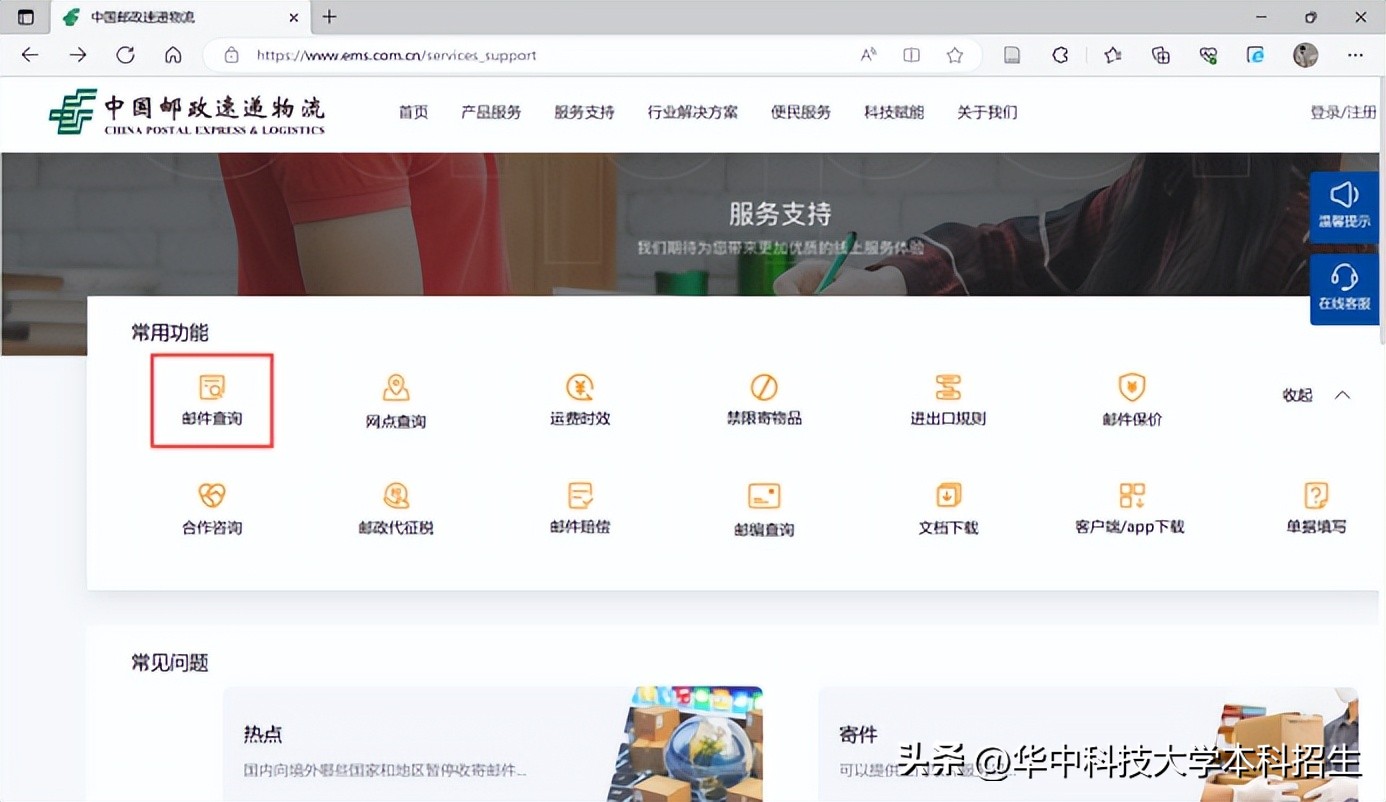Image resolution: width=1386 pixels, height=802 pixels.
Task: Select the 中国邮政速递物流 browser tab
Action: 180,18
